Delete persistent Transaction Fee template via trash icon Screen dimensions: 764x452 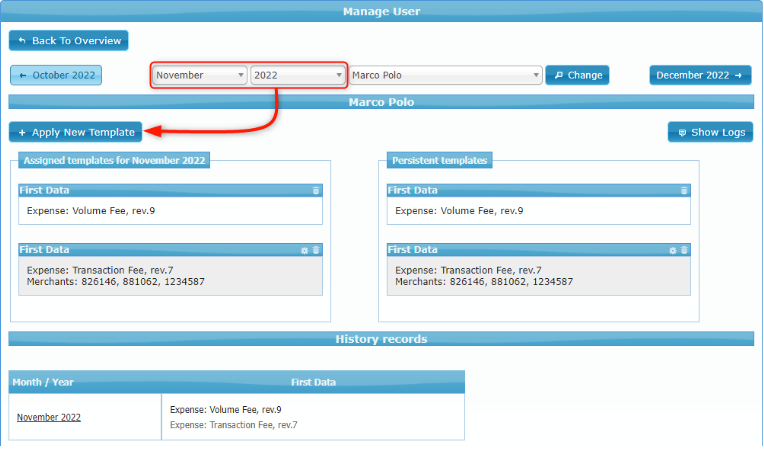pyautogui.click(x=684, y=250)
